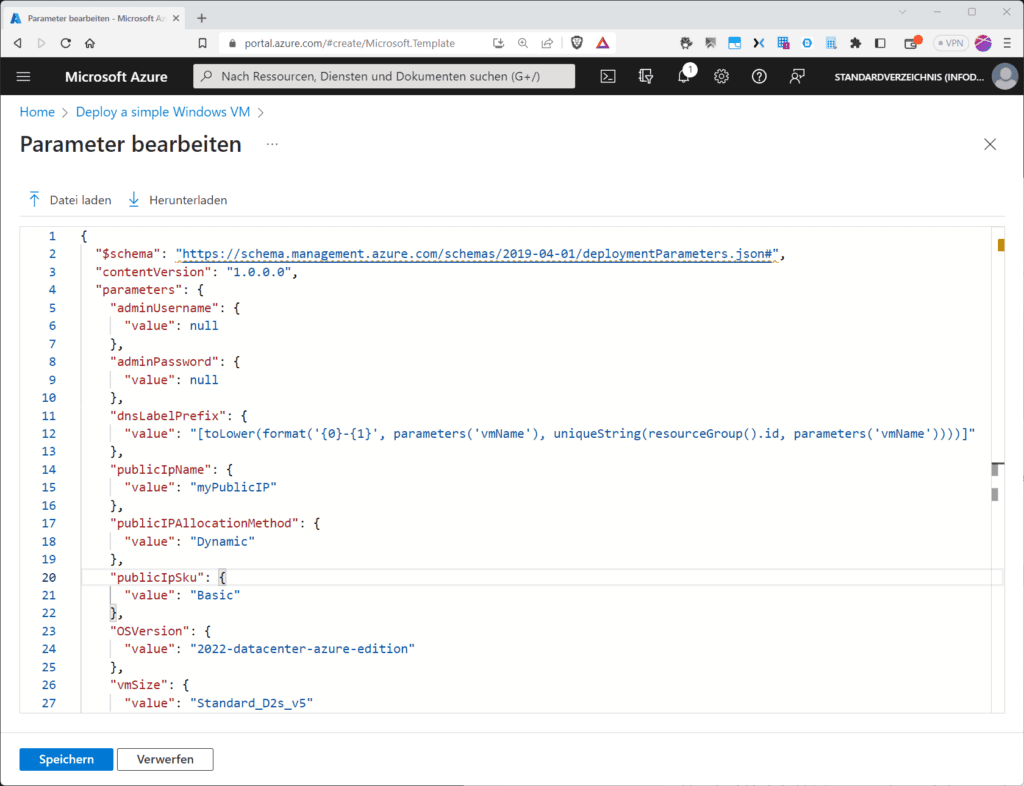Open the browser main menu
Screen dimensions: 1024x786
1008,43
